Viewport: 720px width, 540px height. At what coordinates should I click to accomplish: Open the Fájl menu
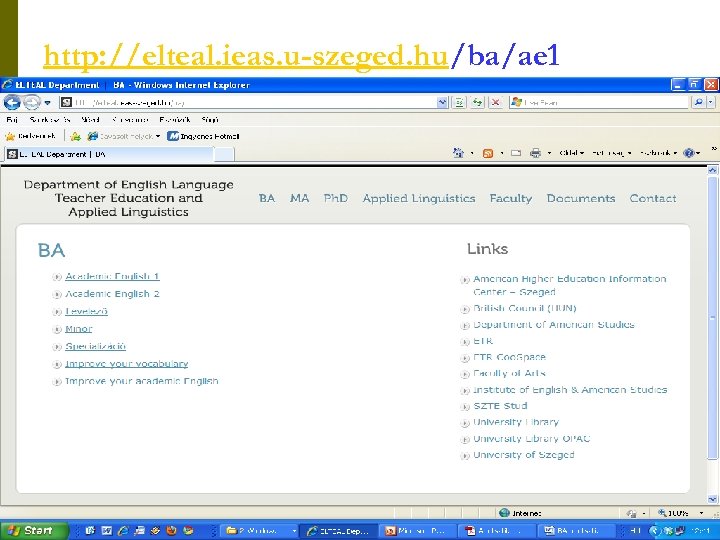[x=12, y=120]
